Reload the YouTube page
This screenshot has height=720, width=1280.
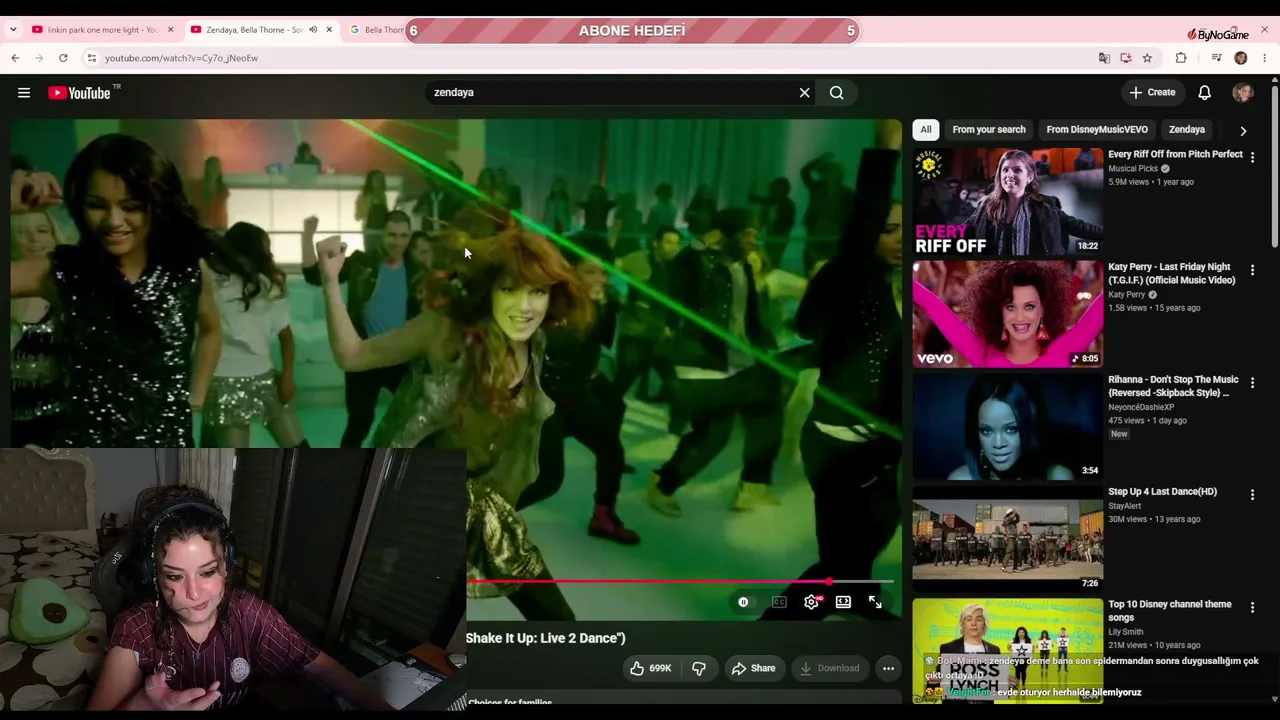pyautogui.click(x=63, y=58)
